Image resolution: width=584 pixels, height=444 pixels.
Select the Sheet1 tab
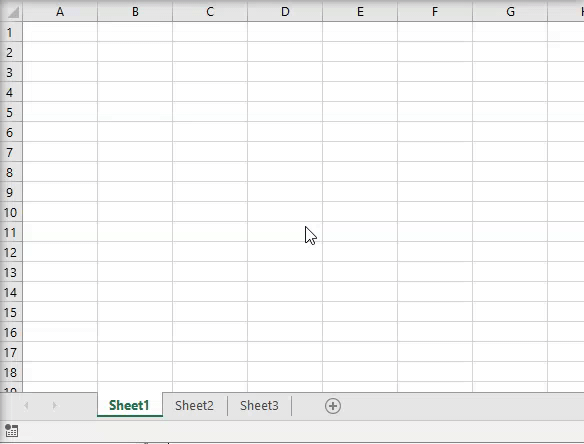point(129,405)
